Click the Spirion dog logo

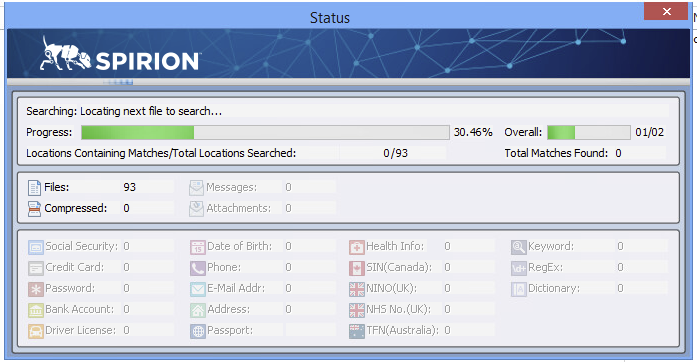[65, 54]
